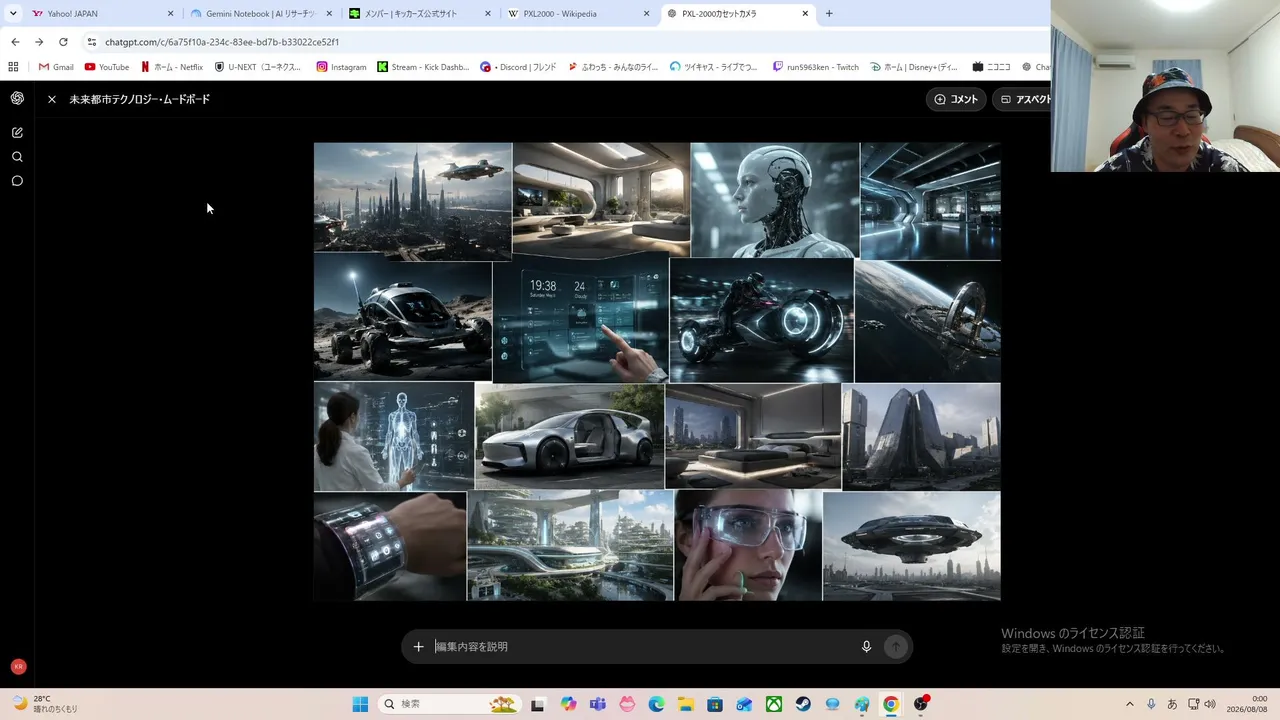Open the U-NEXT bookmark

258,67
